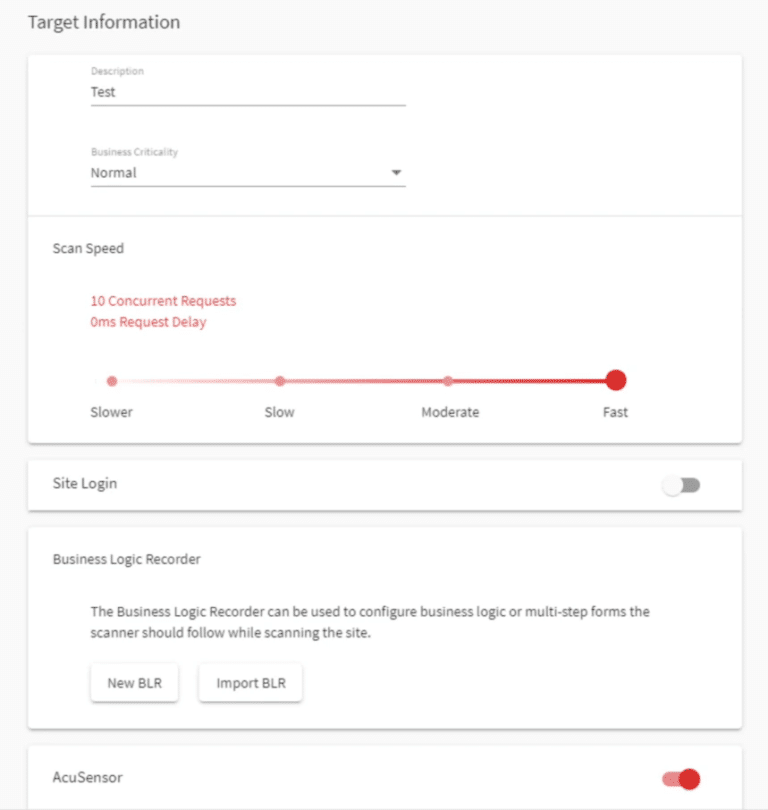Click the Slow speed label

[x=280, y=412]
